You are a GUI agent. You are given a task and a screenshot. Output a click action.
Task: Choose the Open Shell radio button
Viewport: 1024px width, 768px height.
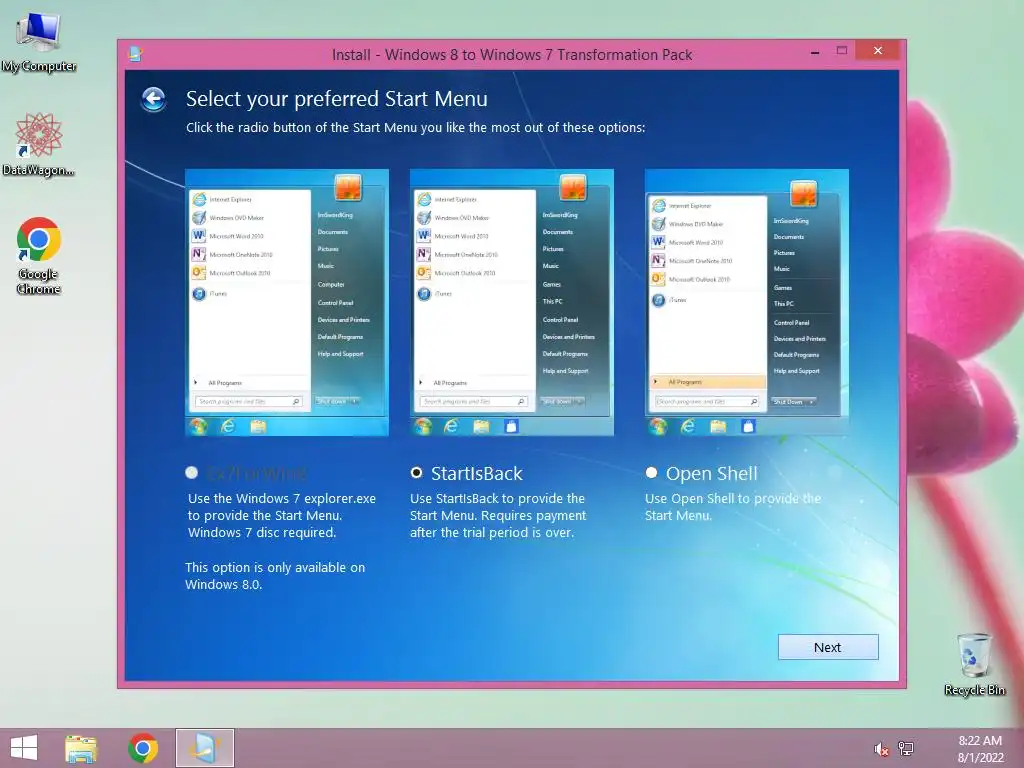pos(651,472)
